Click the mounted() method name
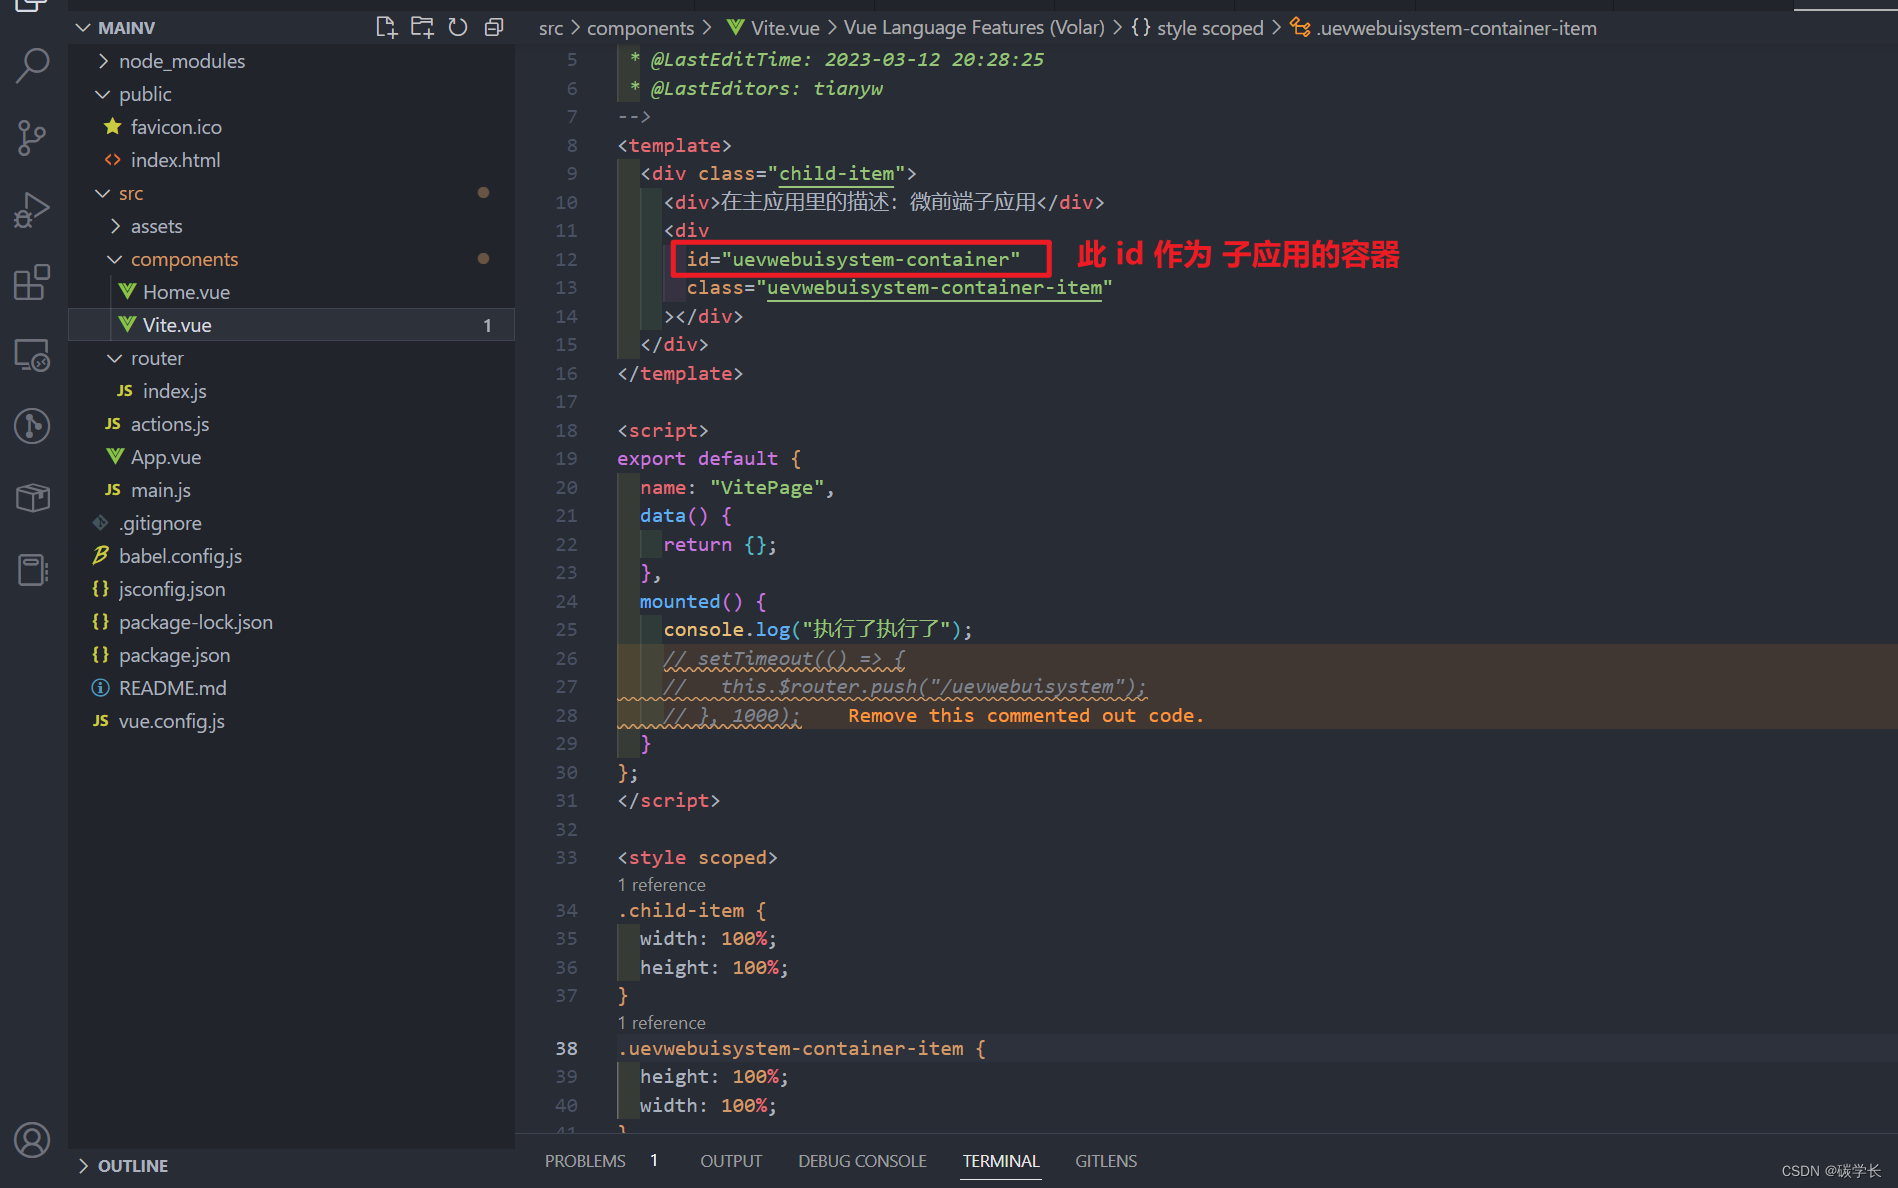Screen dimensions: 1898x1188 (x=680, y=601)
